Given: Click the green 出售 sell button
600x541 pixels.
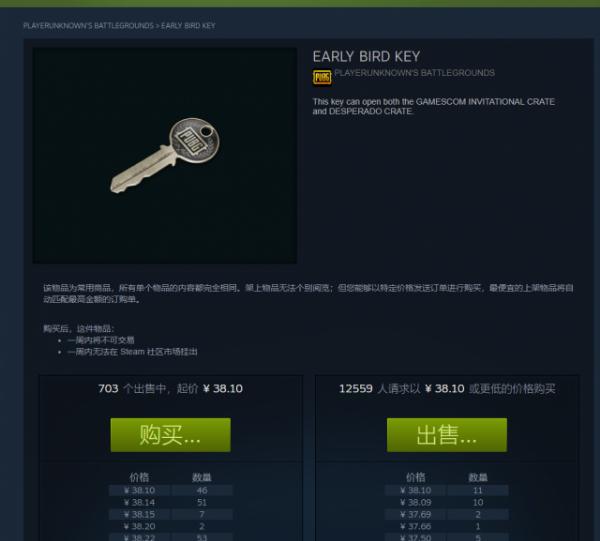Looking at the screenshot, I should point(447,435).
